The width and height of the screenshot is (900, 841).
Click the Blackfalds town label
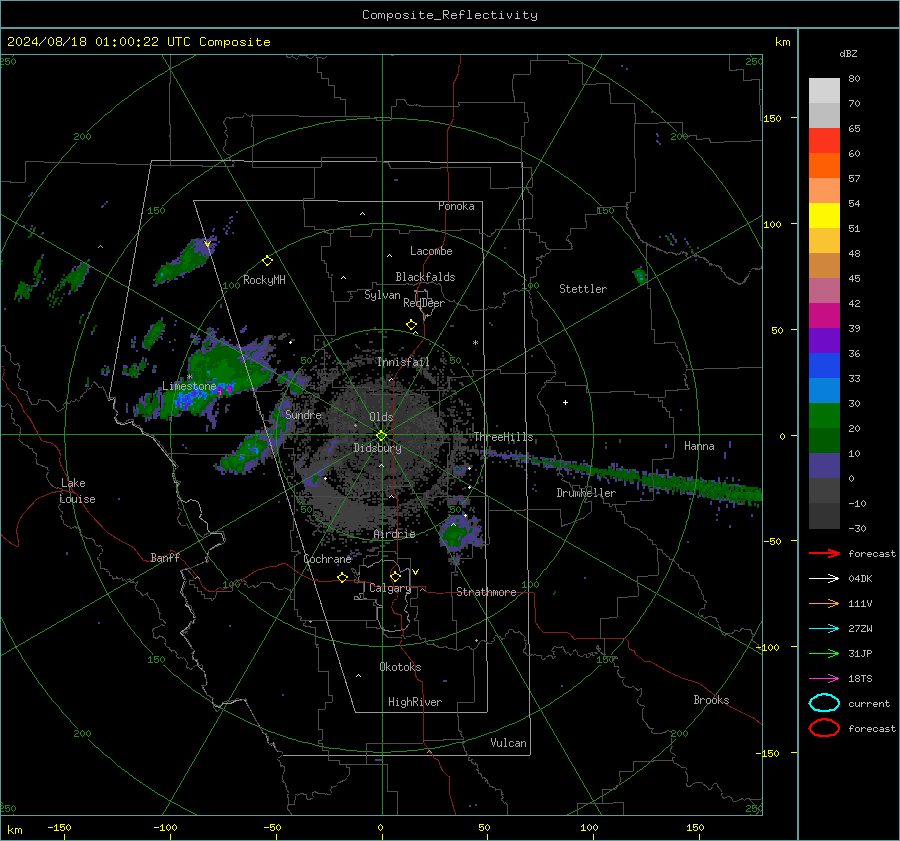(425, 277)
